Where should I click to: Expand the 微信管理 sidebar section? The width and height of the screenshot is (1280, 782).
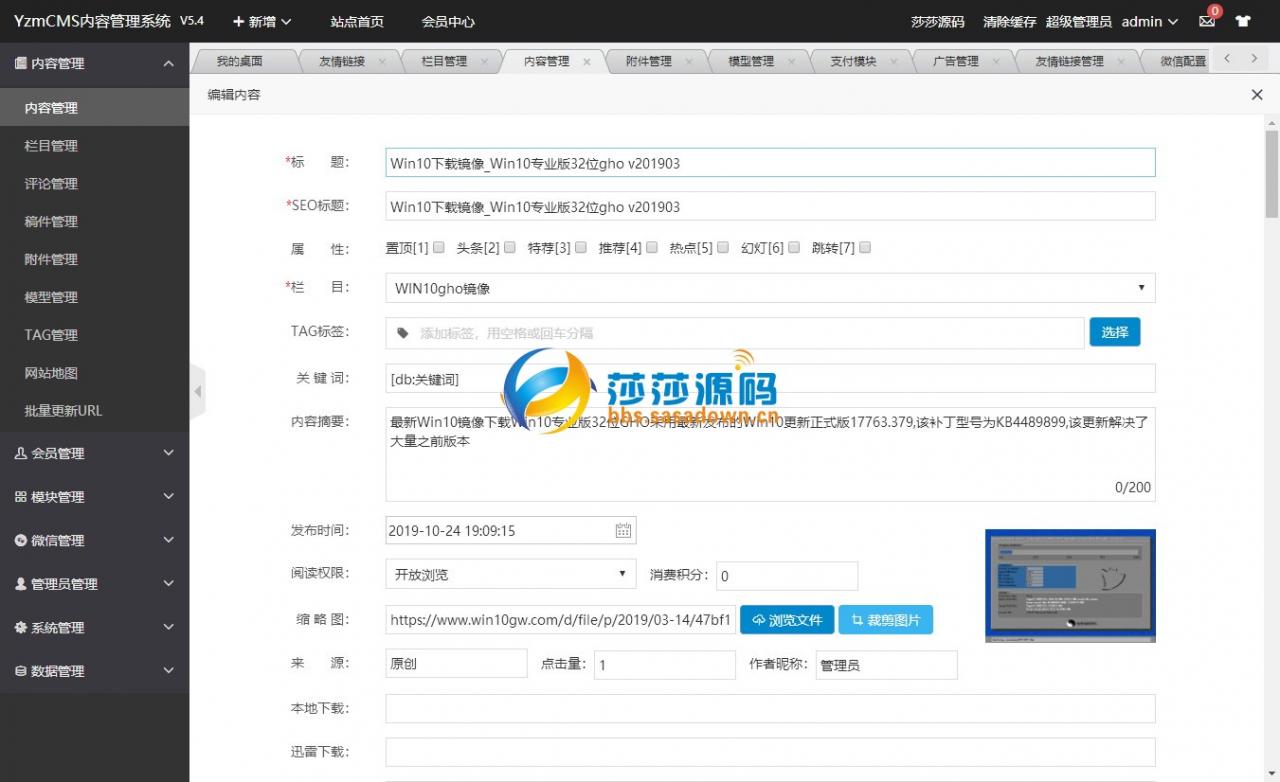click(94, 540)
